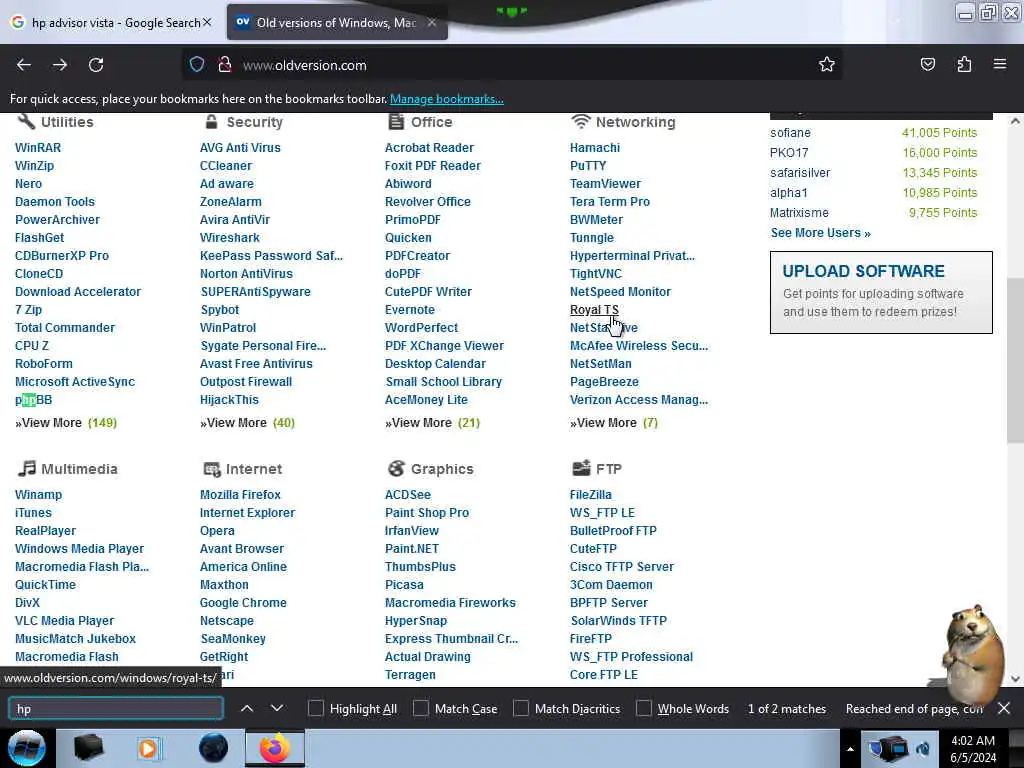
Task: Expand View More under Networking
Action: [614, 423]
